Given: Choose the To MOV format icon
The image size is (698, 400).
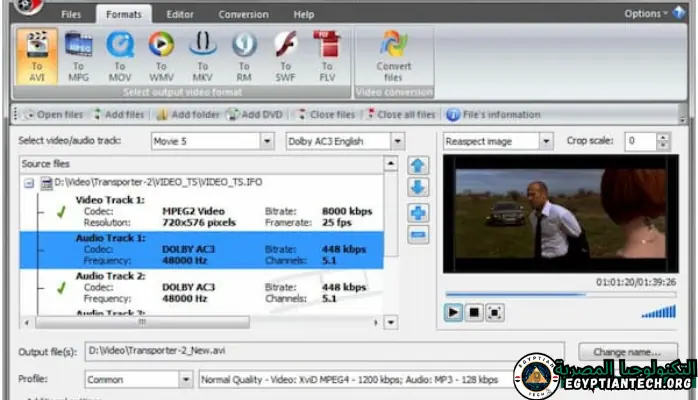Looking at the screenshot, I should coord(120,56).
